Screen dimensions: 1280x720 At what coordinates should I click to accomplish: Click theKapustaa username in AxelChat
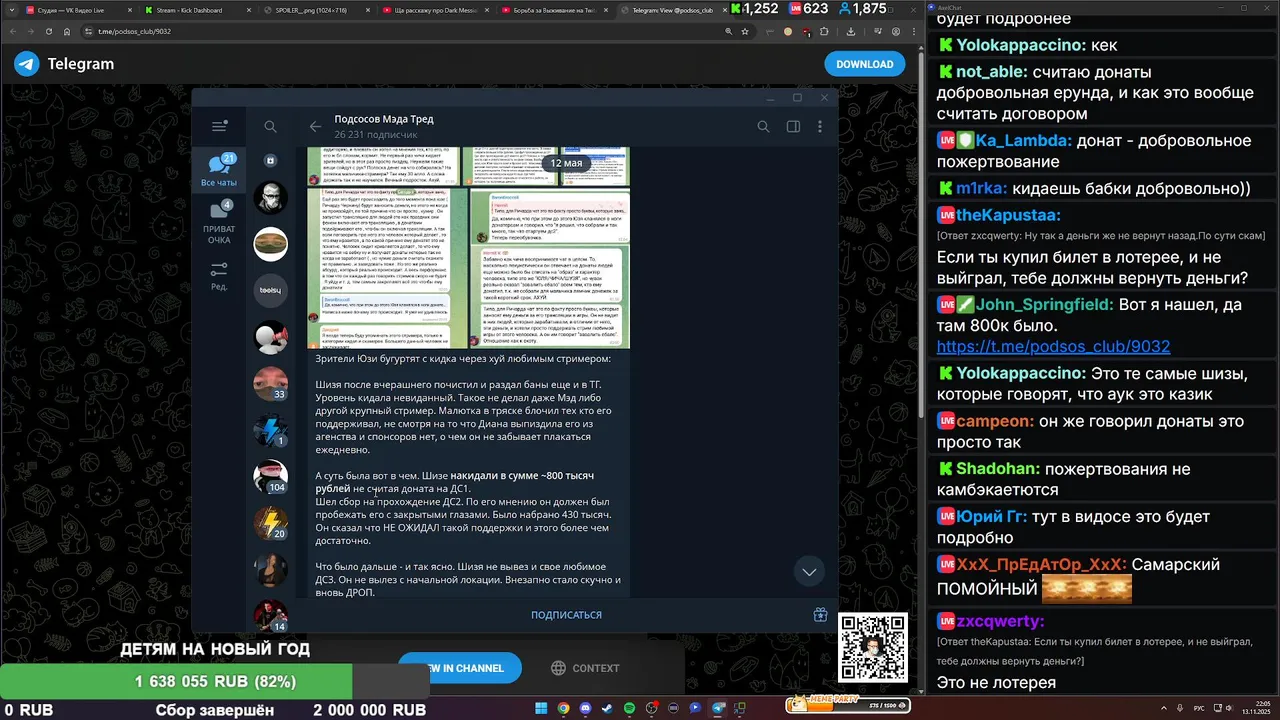(1008, 215)
